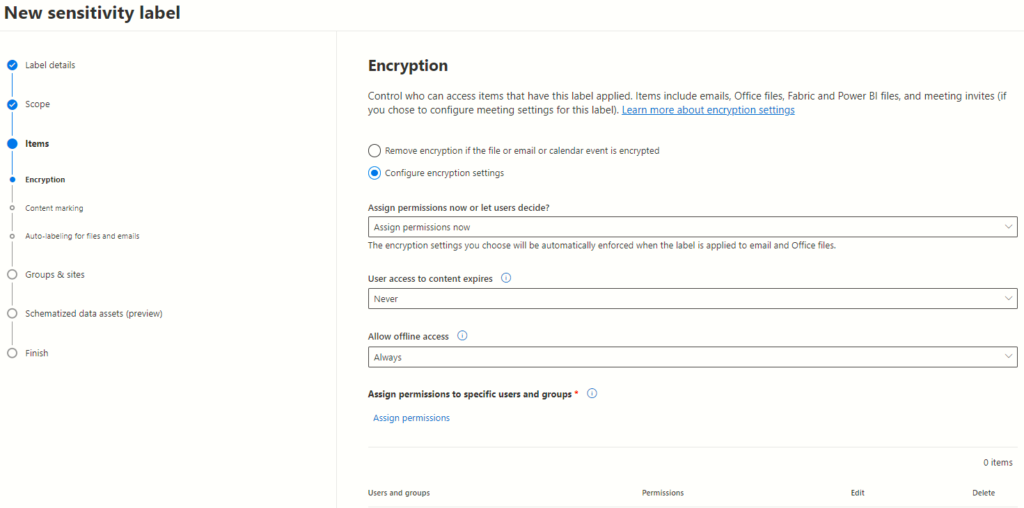Expand the User access expires Never dropdown
The height and width of the screenshot is (508, 1024).
click(x=692, y=298)
